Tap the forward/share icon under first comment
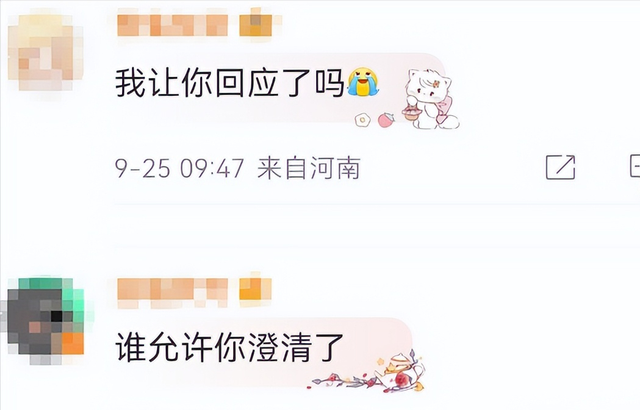The width and height of the screenshot is (640, 410). [560, 167]
